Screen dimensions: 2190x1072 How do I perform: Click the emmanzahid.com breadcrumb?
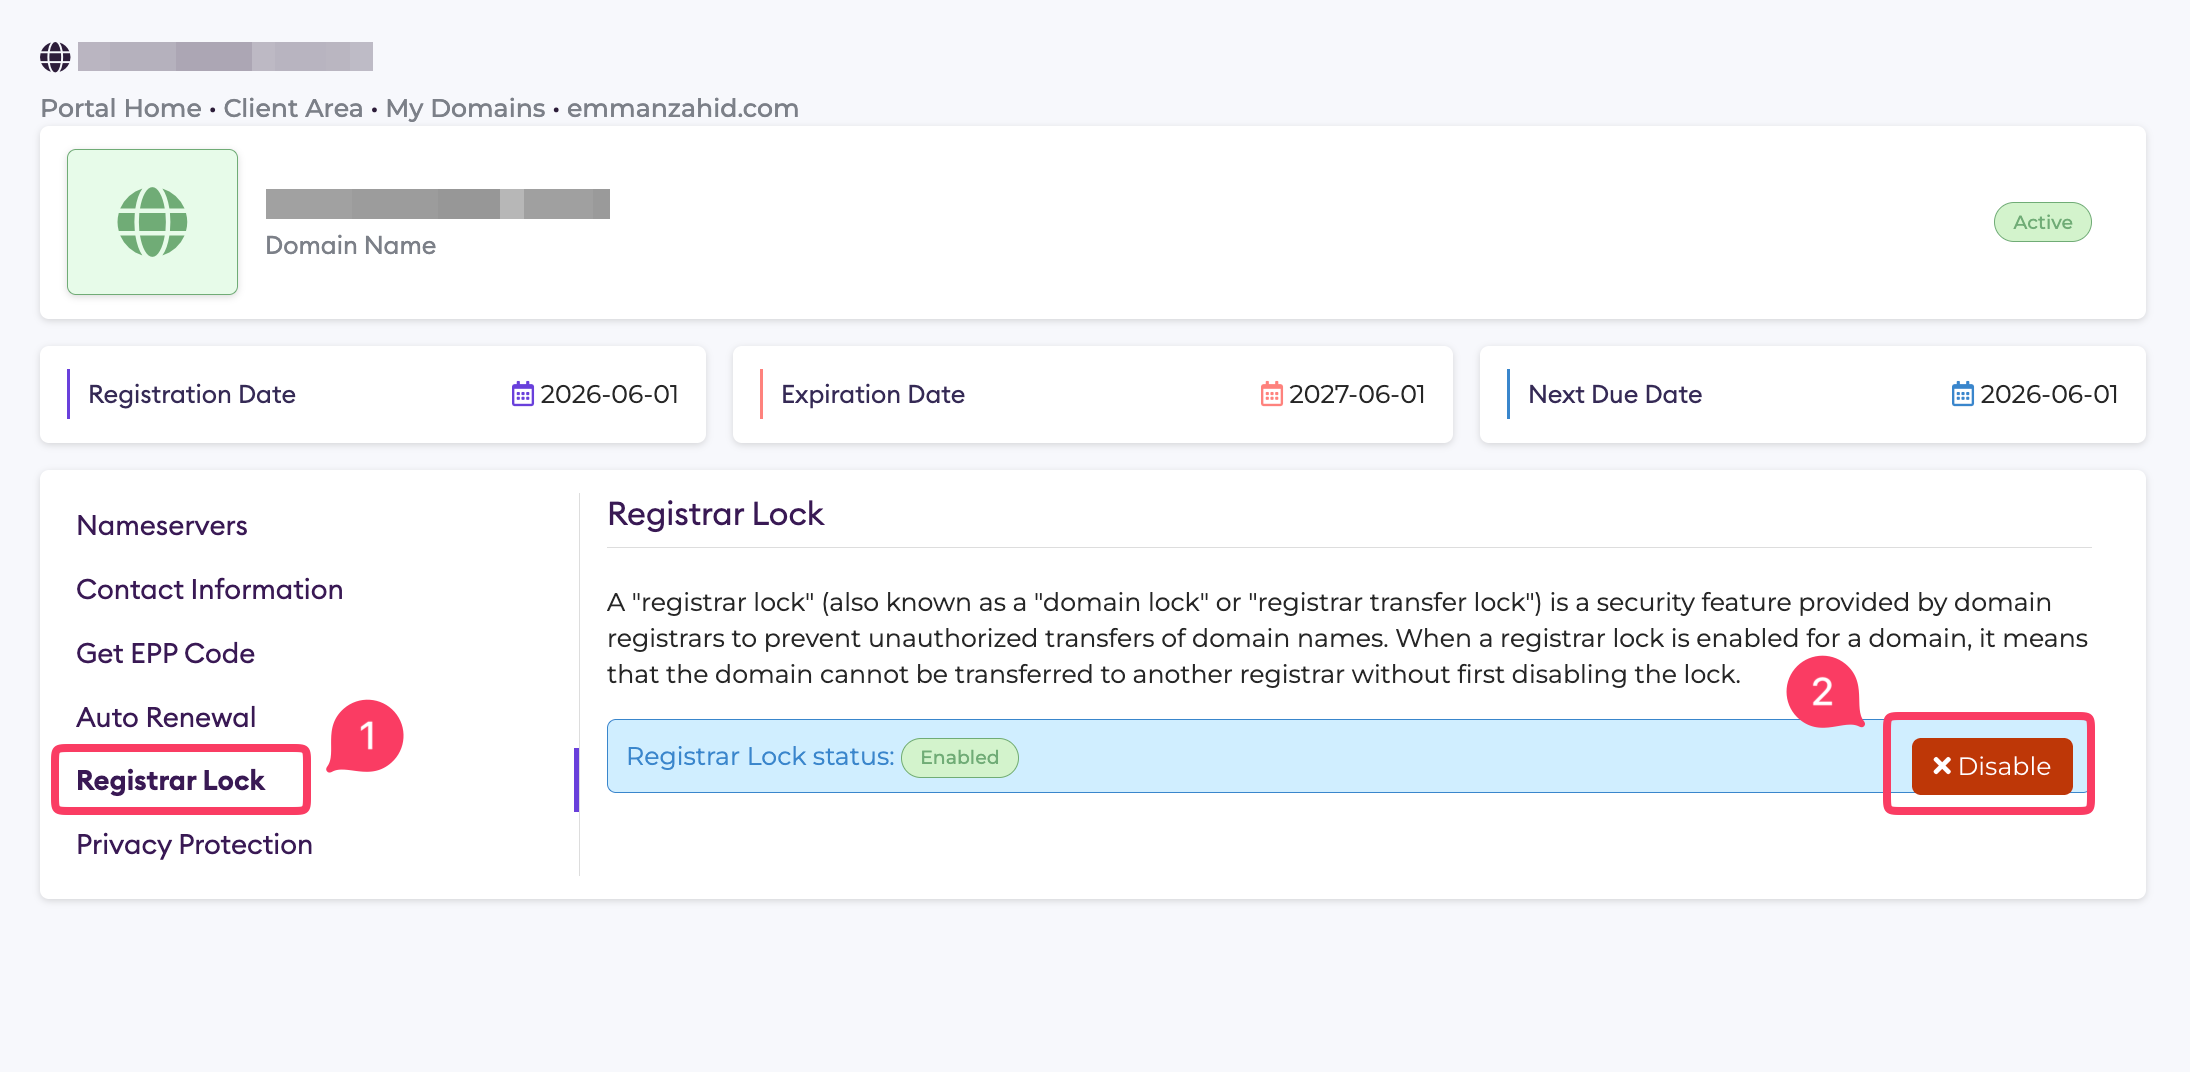coord(683,108)
